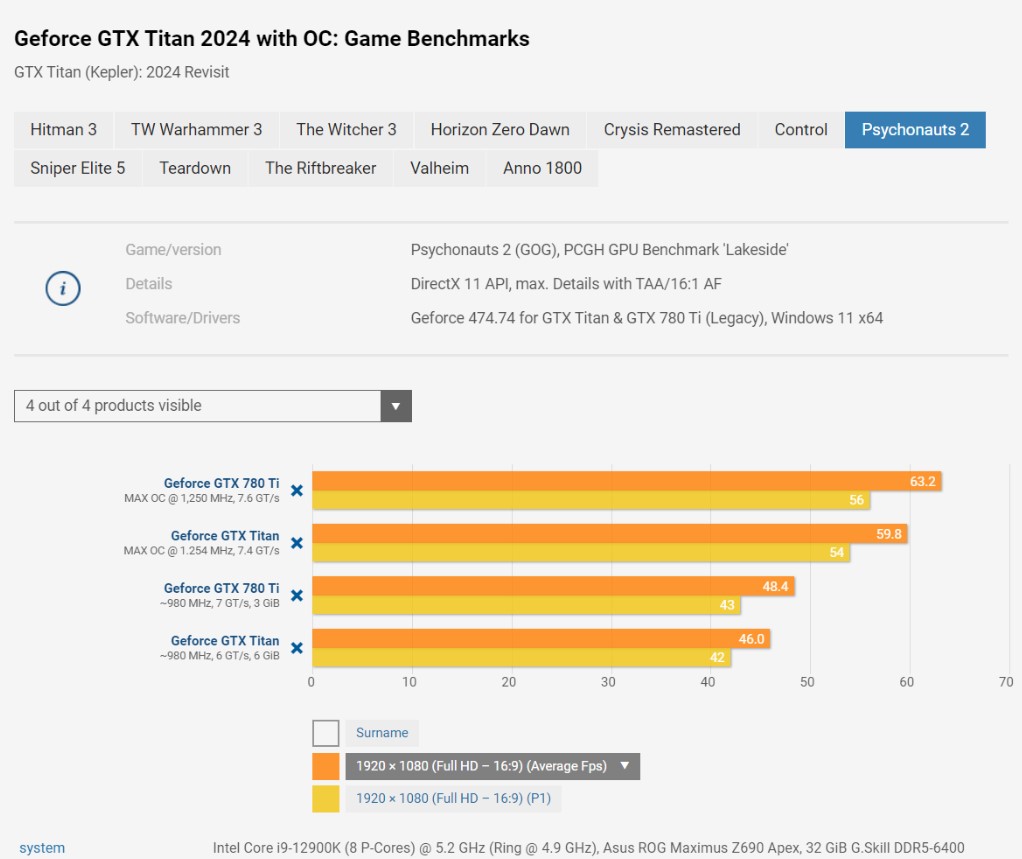Image resolution: width=1022 pixels, height=859 pixels.
Task: Open the Average Fps resolution dropdown
Action: [493, 766]
